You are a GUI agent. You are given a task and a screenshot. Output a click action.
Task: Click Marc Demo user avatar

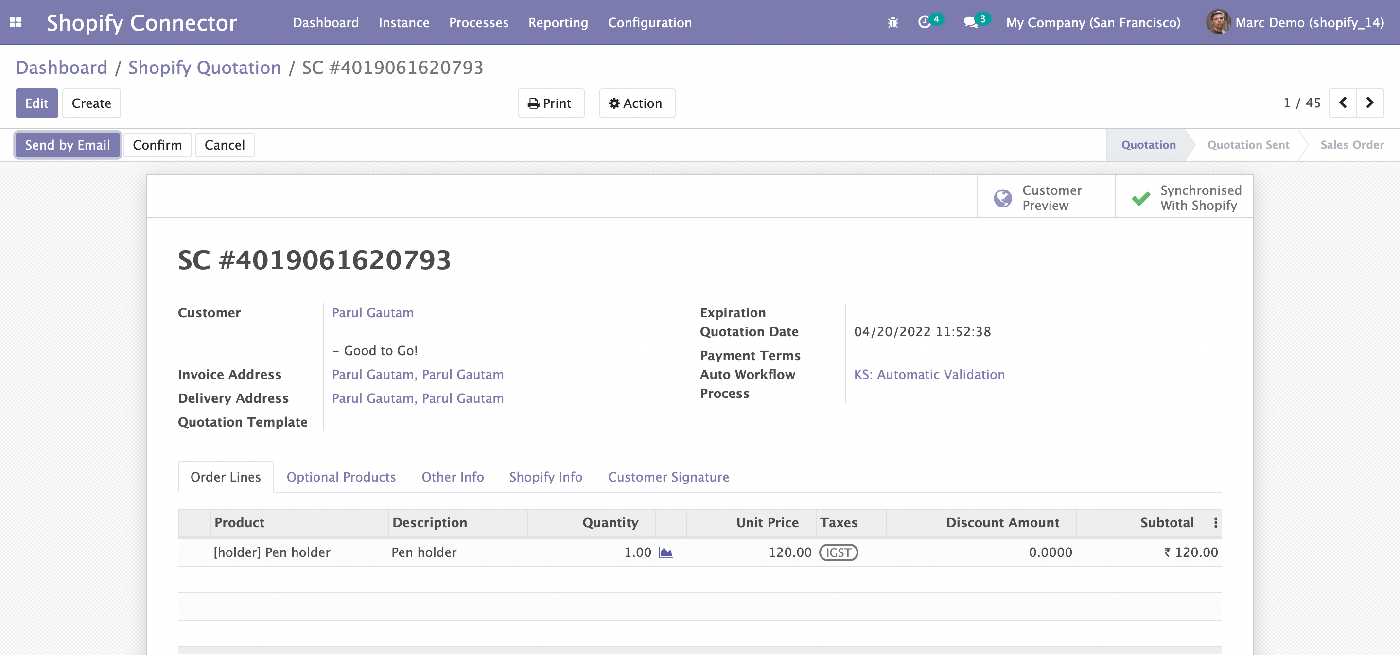point(1218,22)
